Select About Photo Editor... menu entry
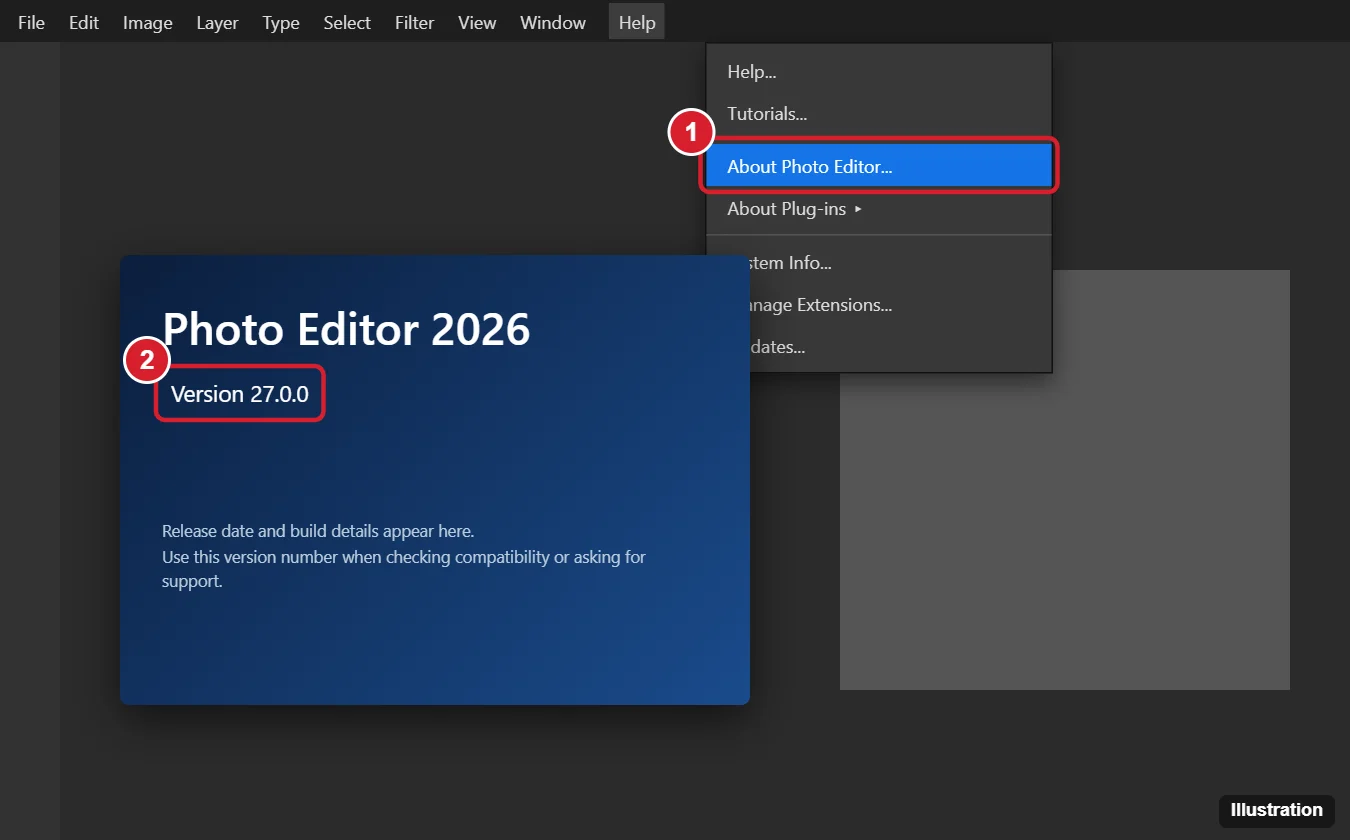 [x=879, y=166]
